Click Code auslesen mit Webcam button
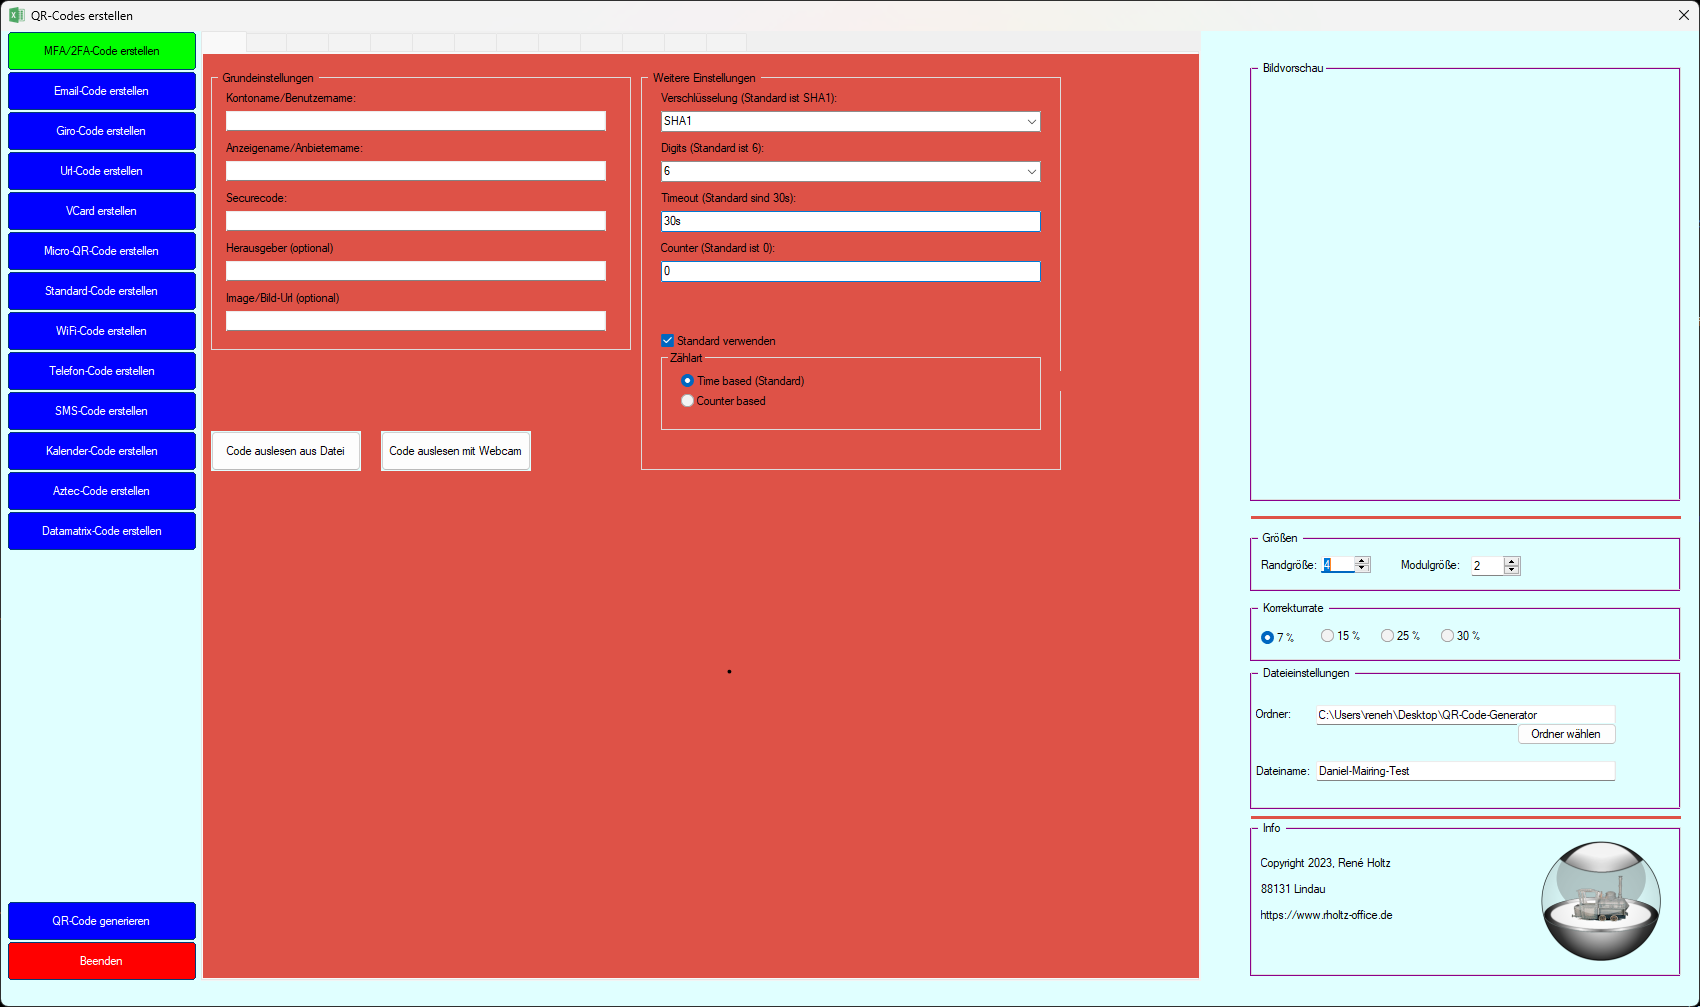Image resolution: width=1700 pixels, height=1007 pixels. [x=456, y=451]
